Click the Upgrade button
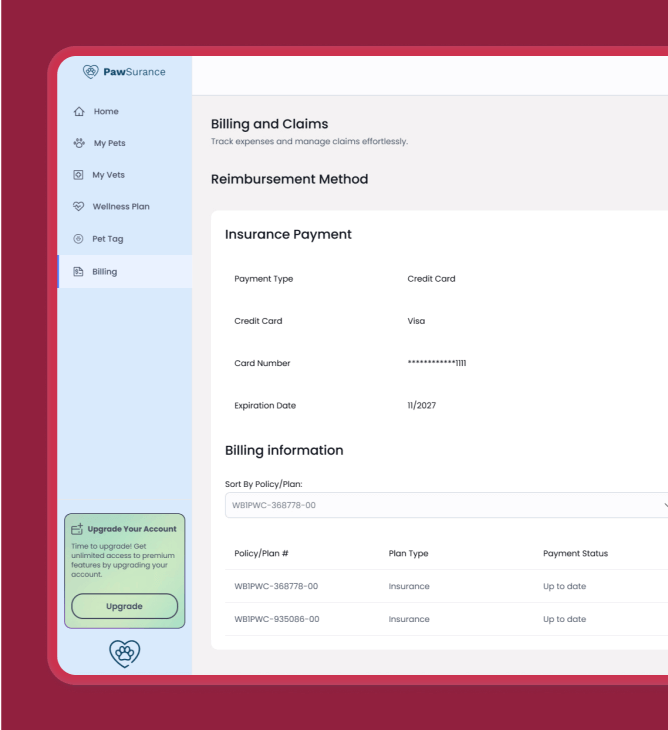The image size is (668, 730). [x=124, y=606]
